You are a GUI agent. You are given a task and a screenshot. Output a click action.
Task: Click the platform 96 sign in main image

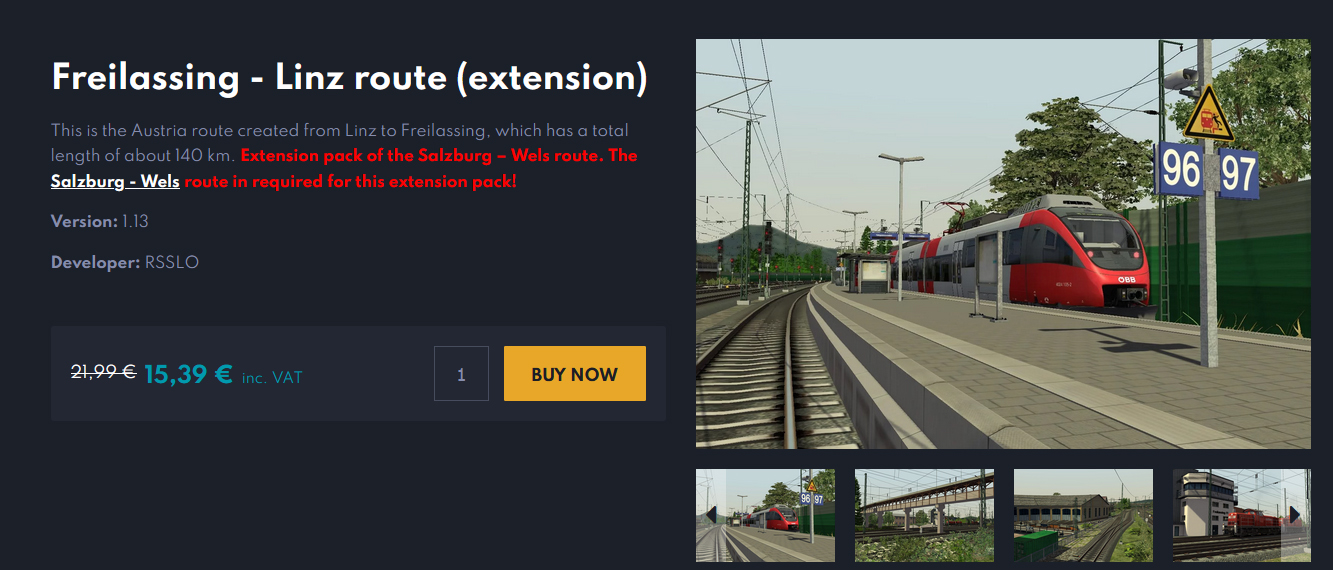[x=1181, y=171]
